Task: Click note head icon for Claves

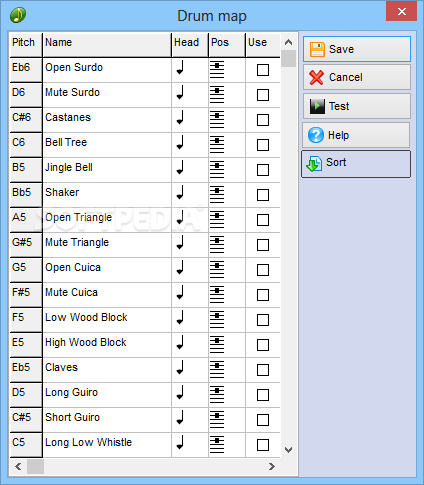Action: 180,368
